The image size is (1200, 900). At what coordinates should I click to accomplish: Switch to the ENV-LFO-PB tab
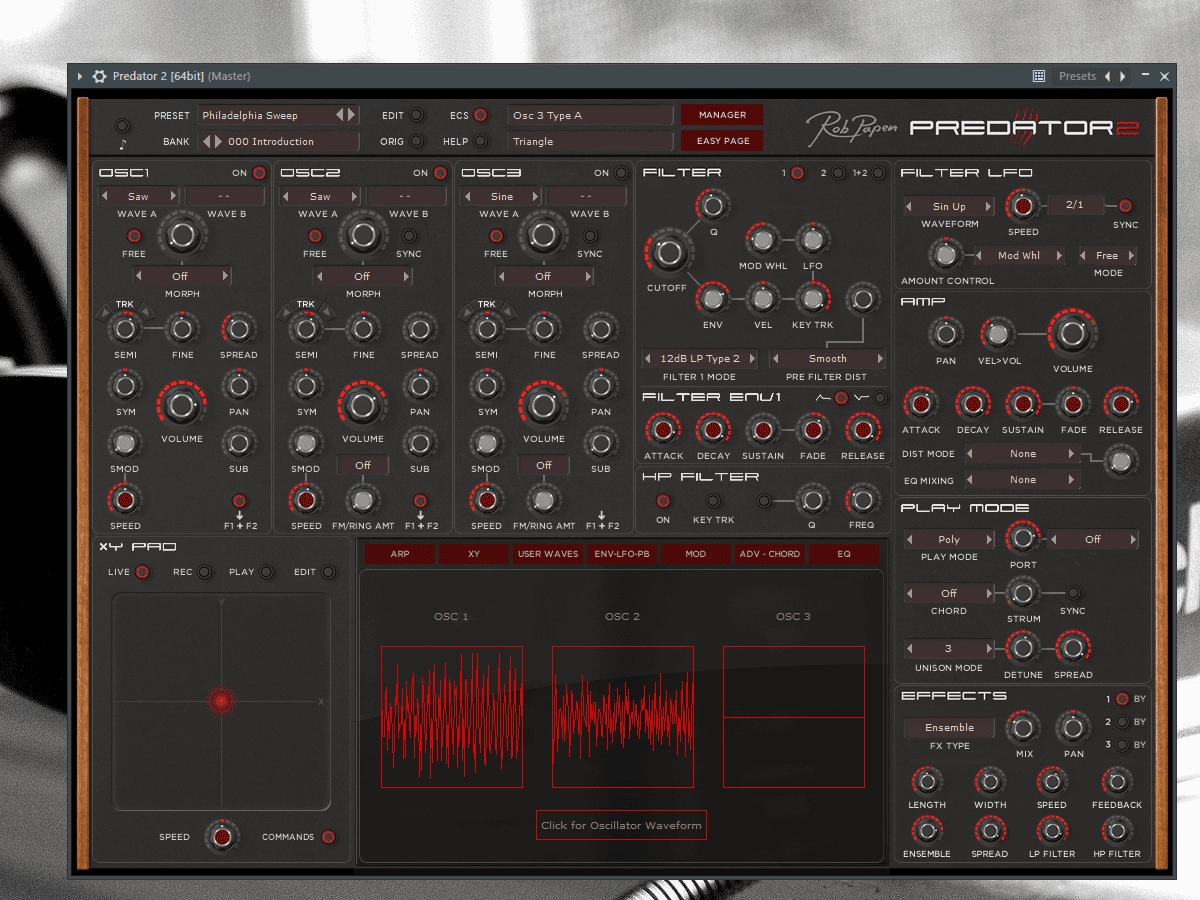[622, 554]
